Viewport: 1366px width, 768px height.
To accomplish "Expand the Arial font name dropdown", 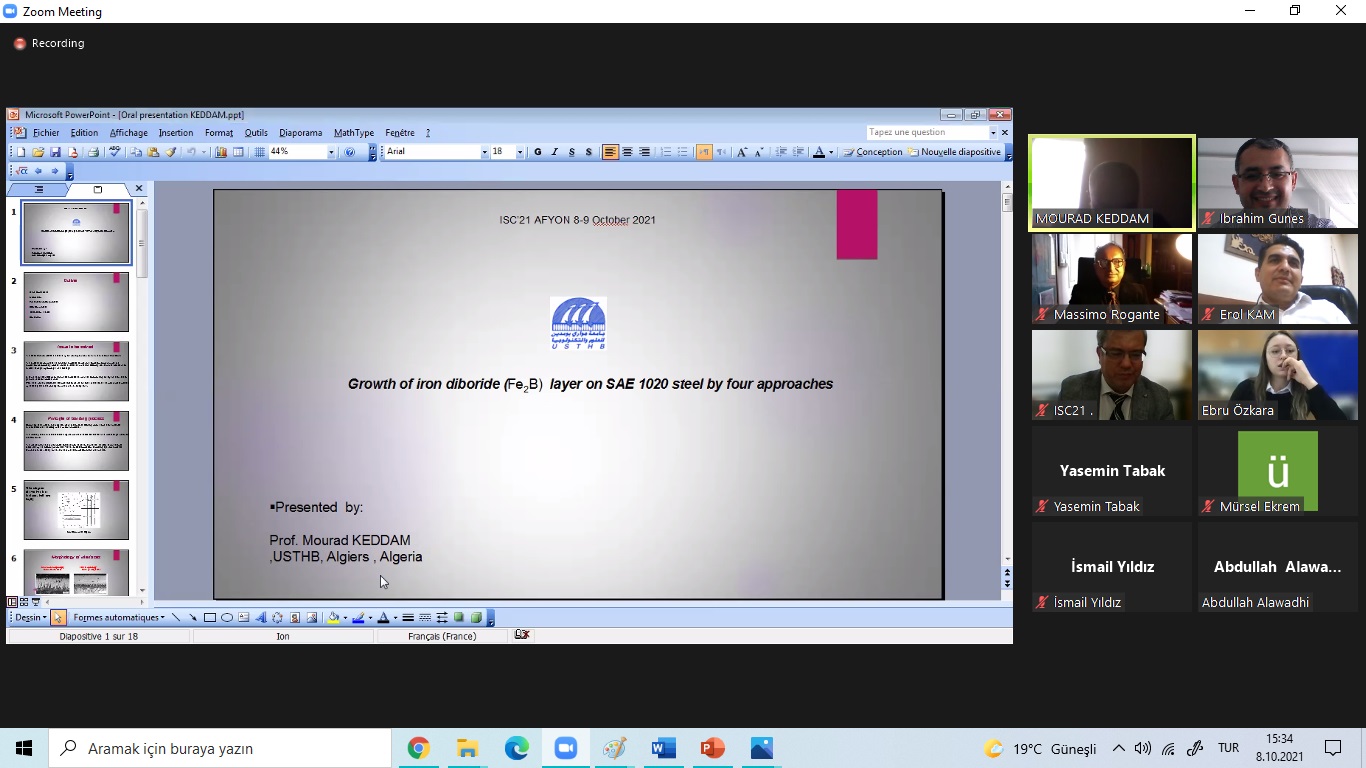I will click(484, 152).
